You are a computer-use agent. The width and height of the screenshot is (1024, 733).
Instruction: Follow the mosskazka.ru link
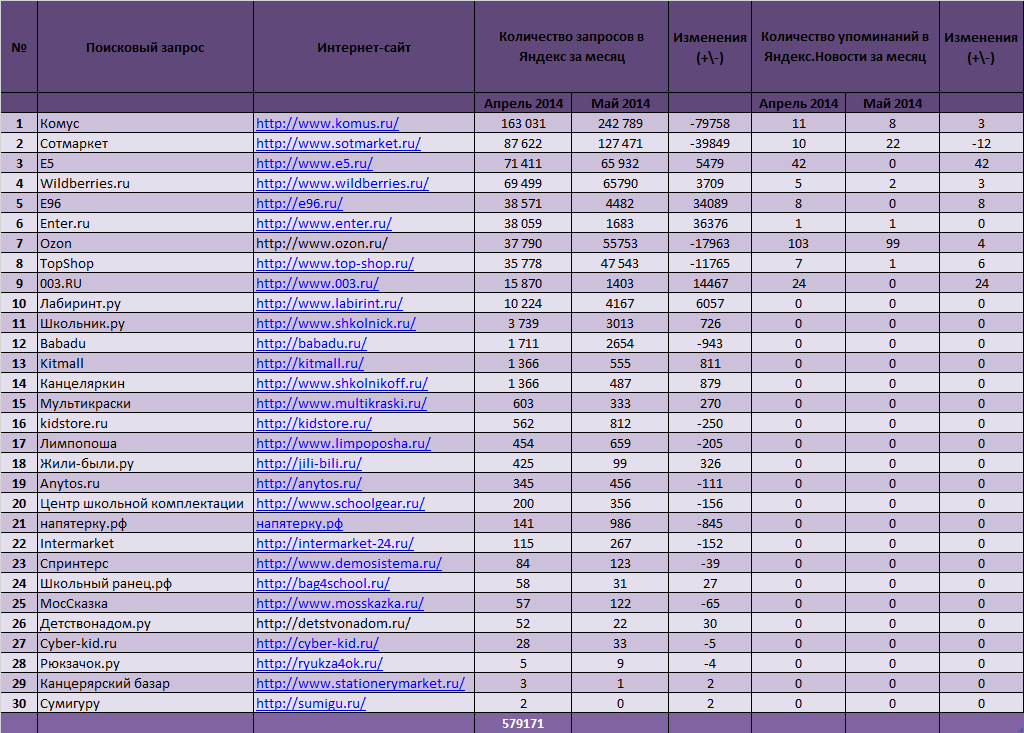(340, 604)
